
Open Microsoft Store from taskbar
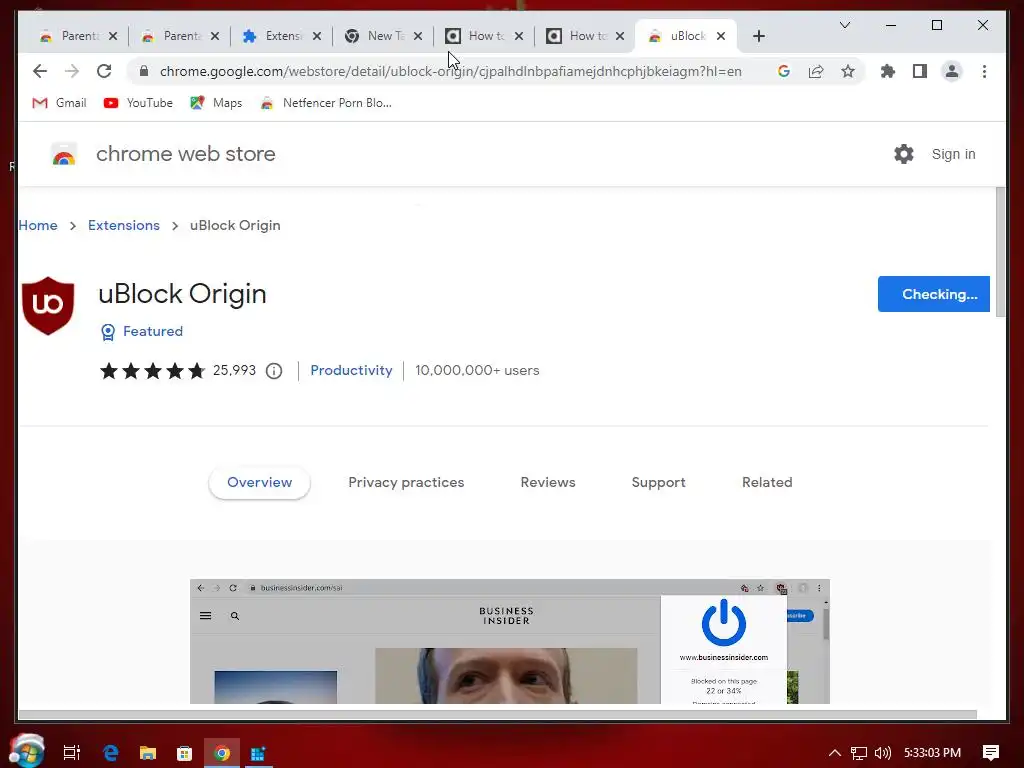185,753
